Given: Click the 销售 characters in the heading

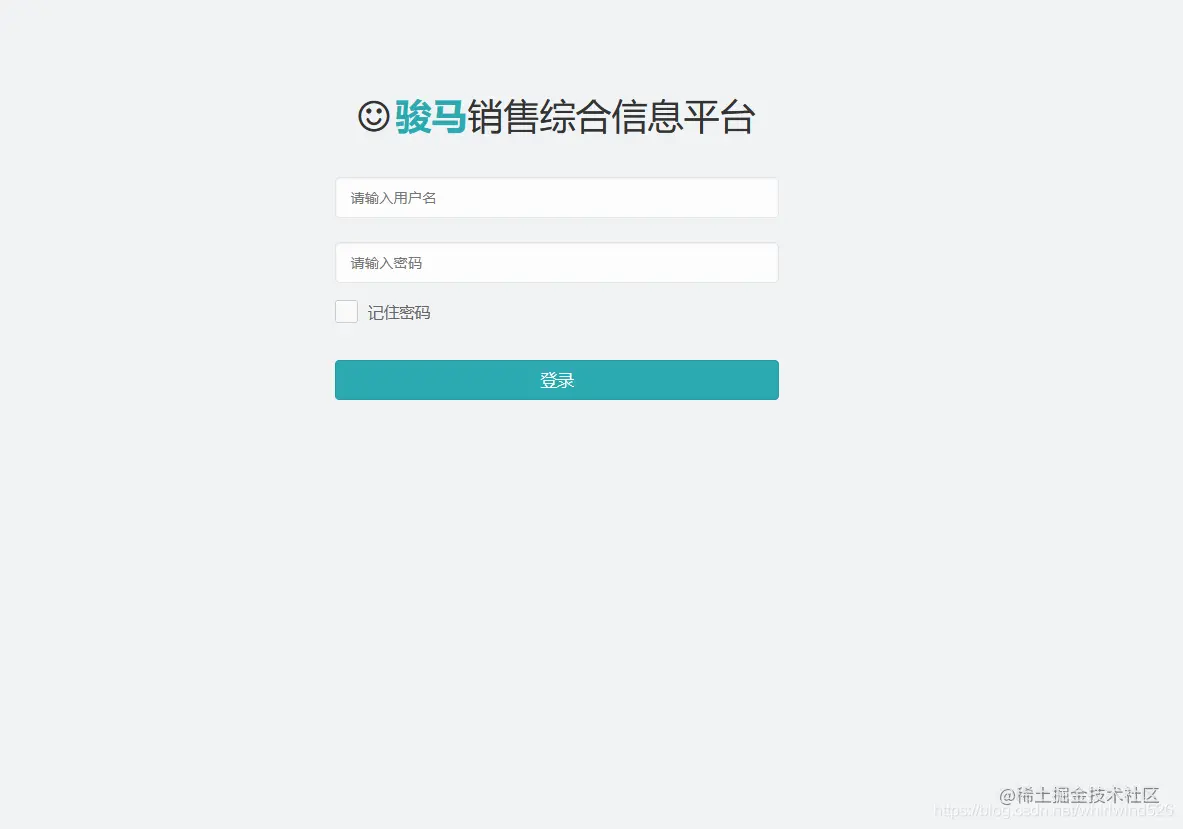Looking at the screenshot, I should (502, 117).
